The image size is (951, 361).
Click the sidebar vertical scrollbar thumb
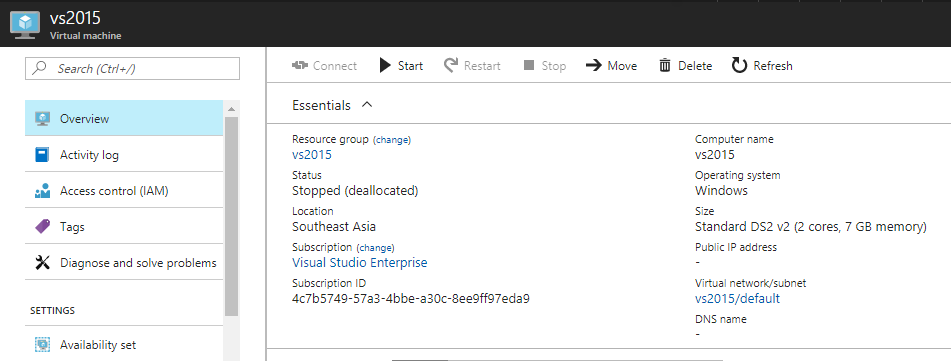point(231,216)
